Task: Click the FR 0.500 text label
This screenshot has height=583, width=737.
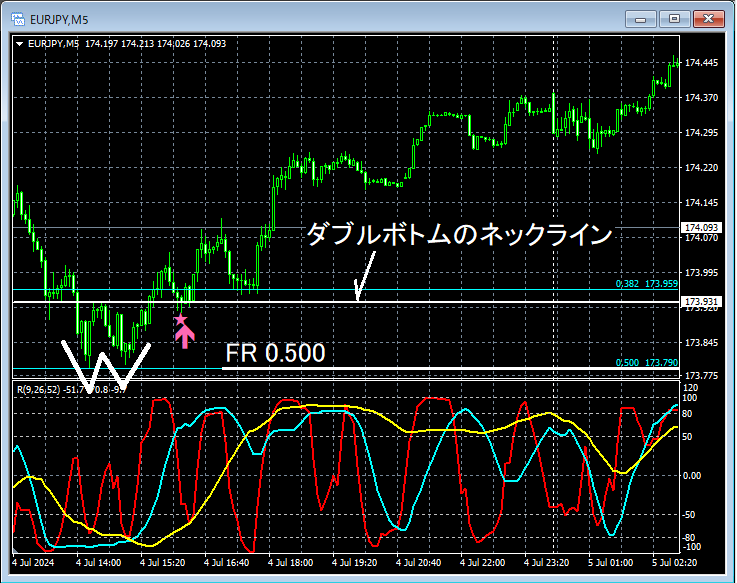Action: [275, 353]
